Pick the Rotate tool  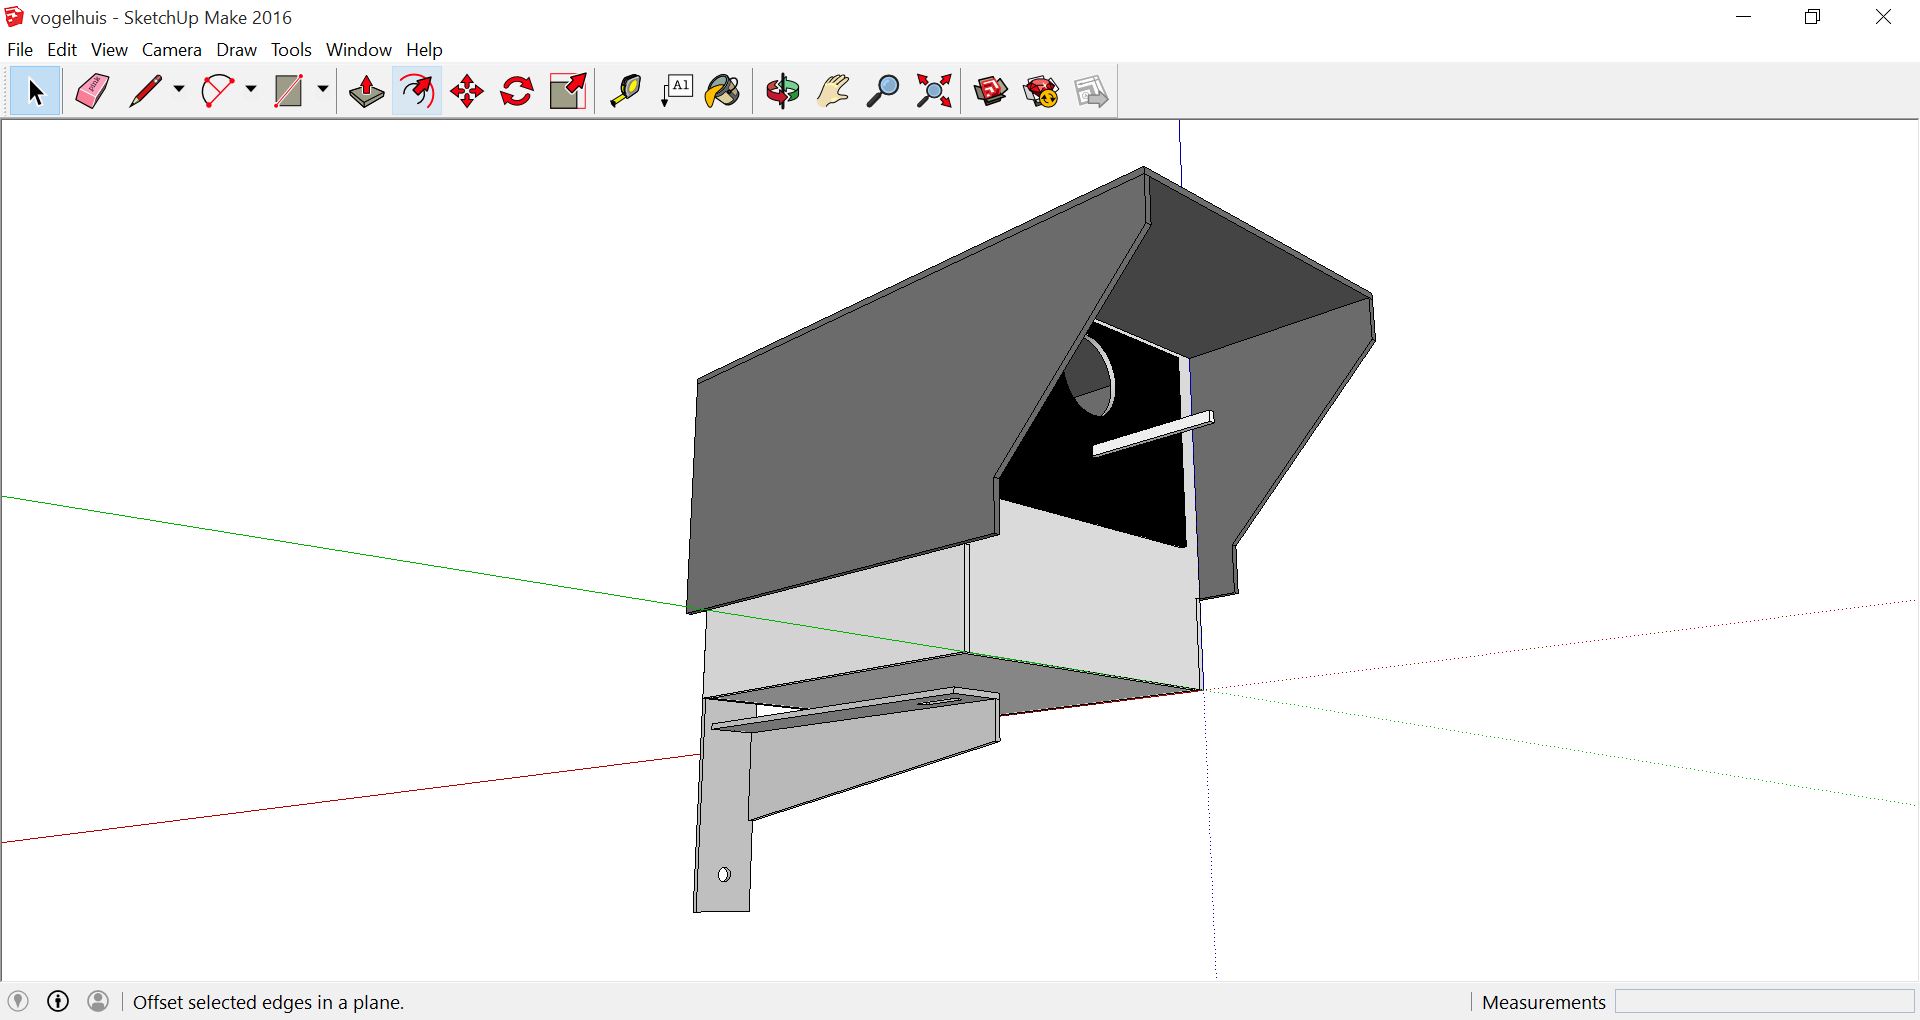[x=517, y=92]
